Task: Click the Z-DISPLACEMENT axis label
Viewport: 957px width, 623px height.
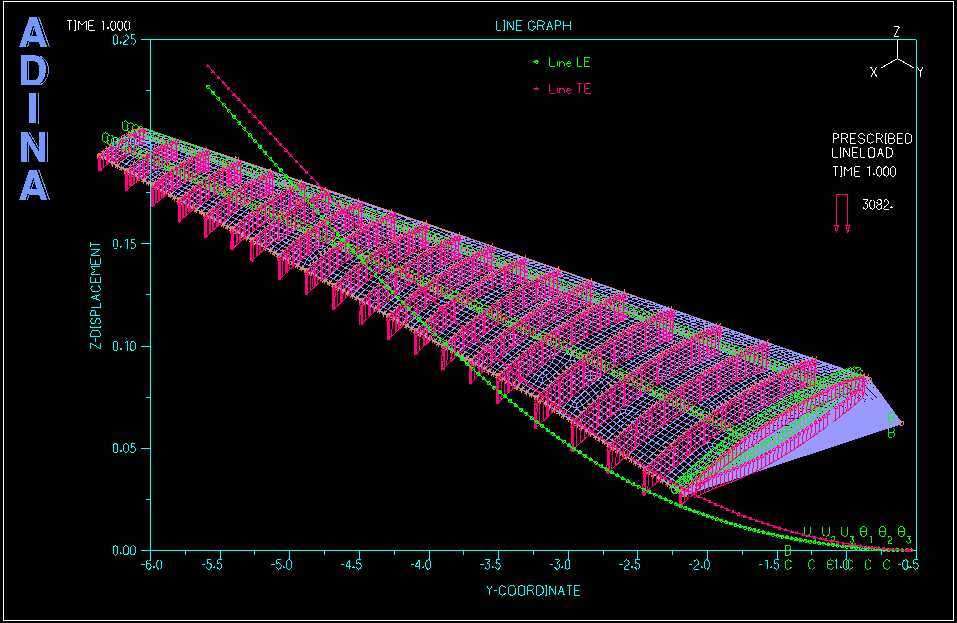Action: [95, 295]
